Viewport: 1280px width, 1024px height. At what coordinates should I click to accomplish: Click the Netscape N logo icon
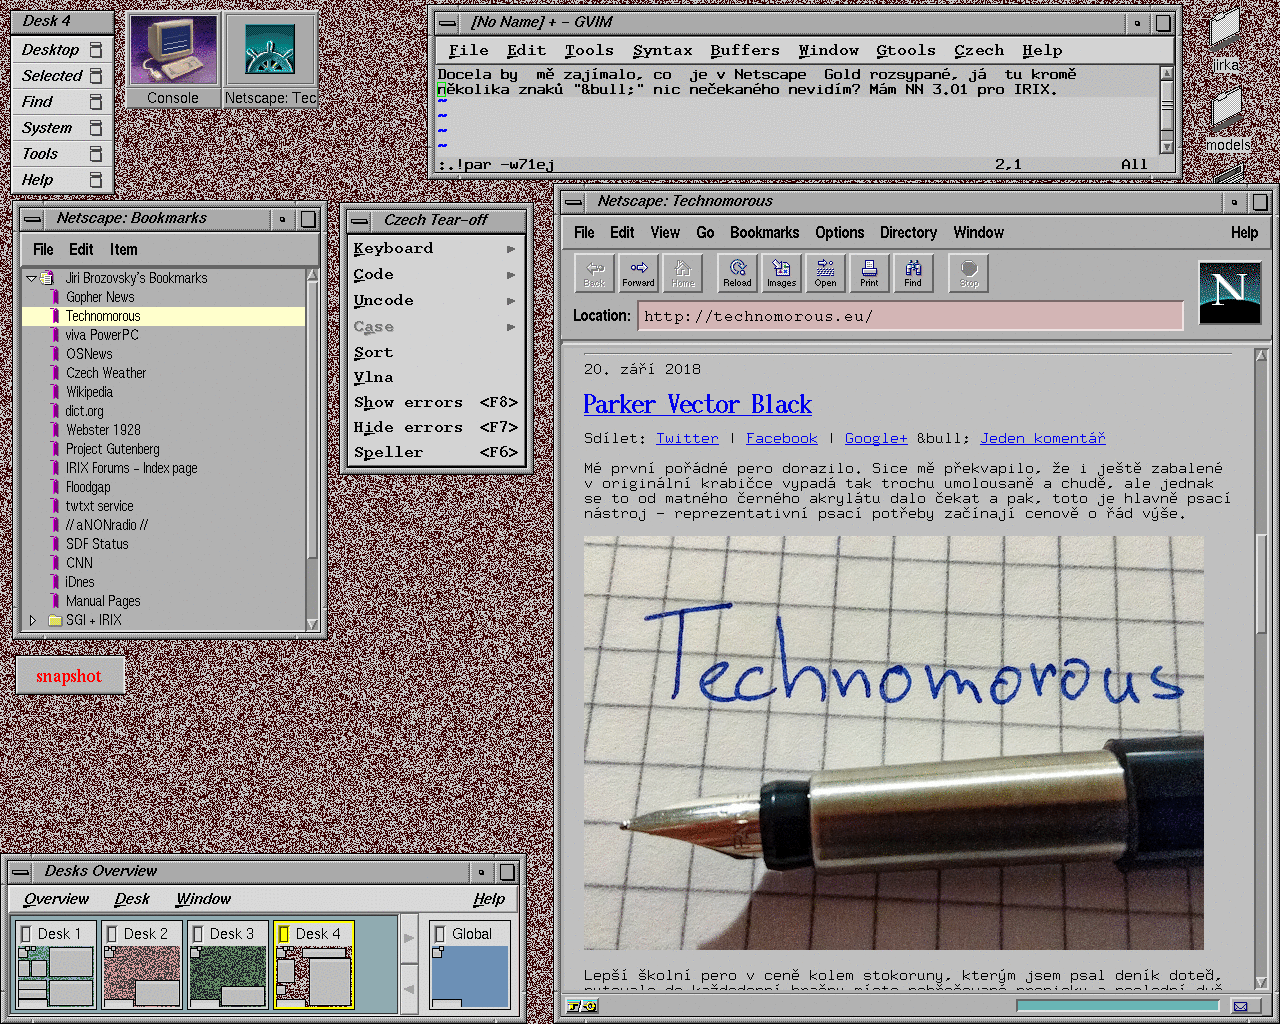coord(1229,291)
